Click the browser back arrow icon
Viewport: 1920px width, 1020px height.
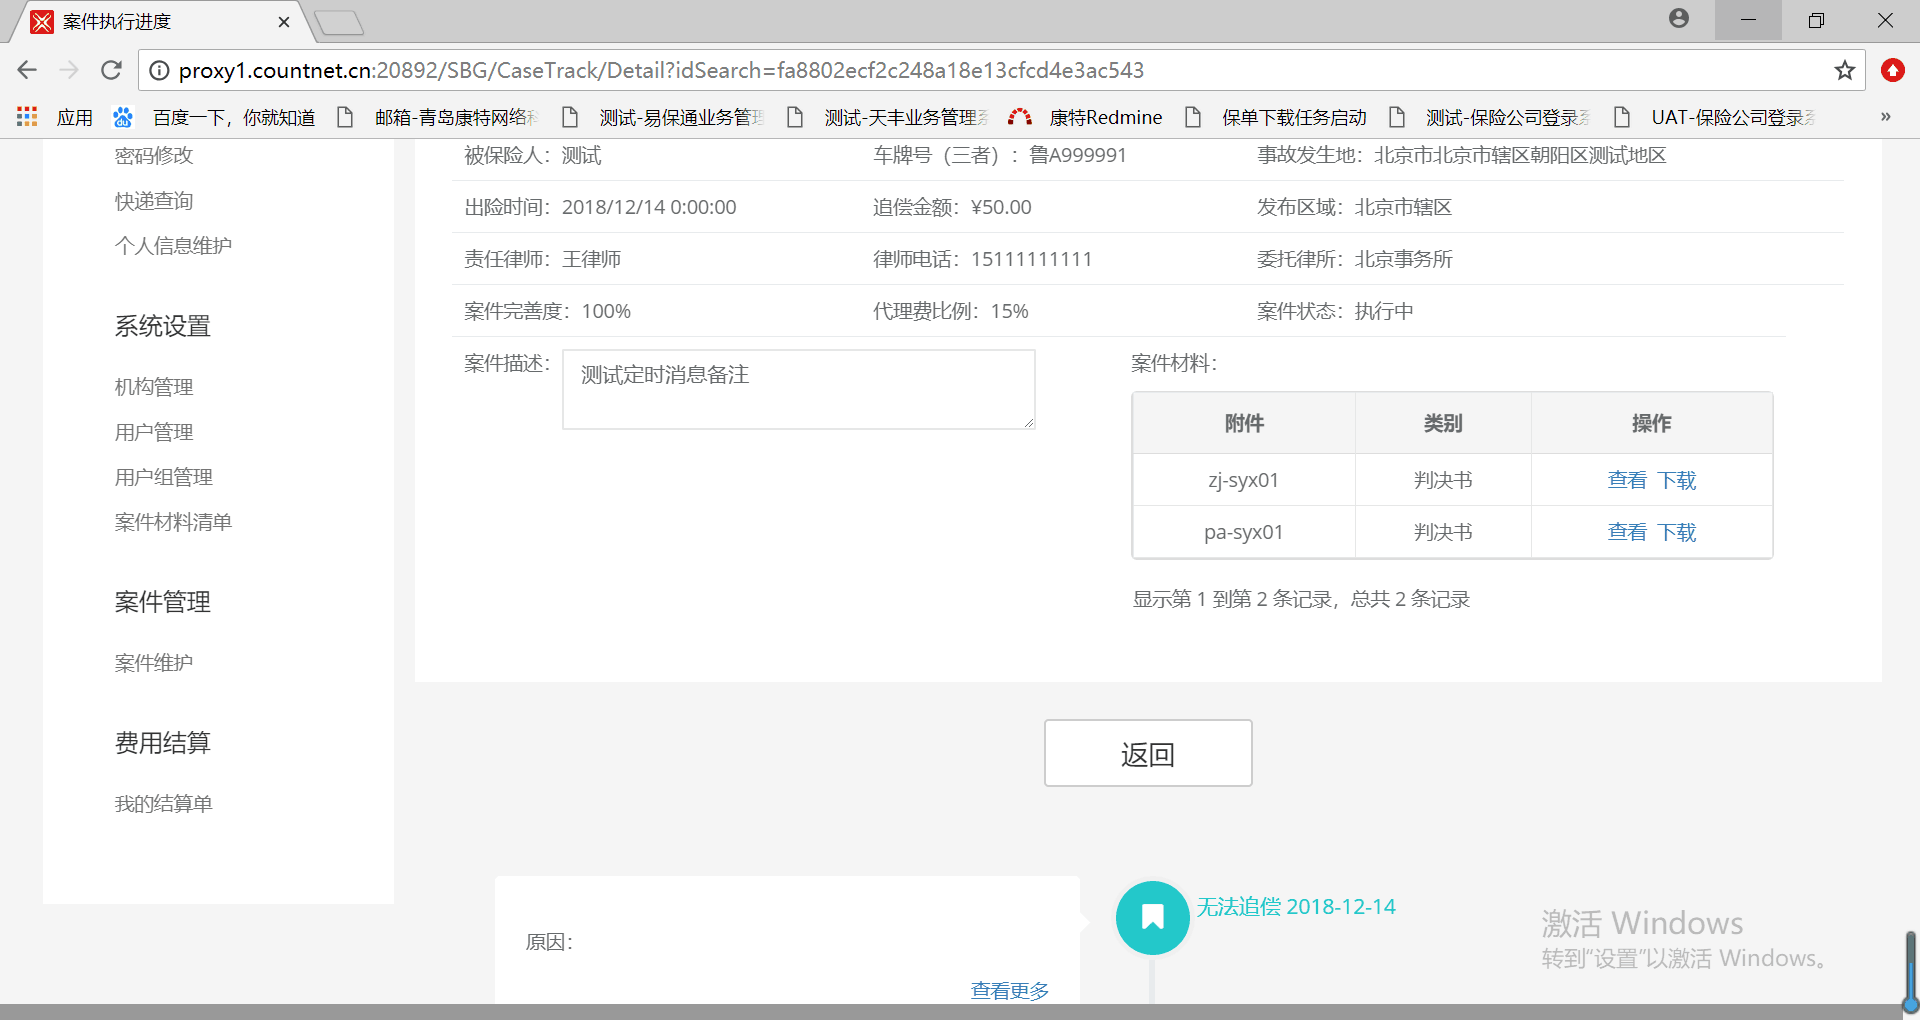pos(27,70)
